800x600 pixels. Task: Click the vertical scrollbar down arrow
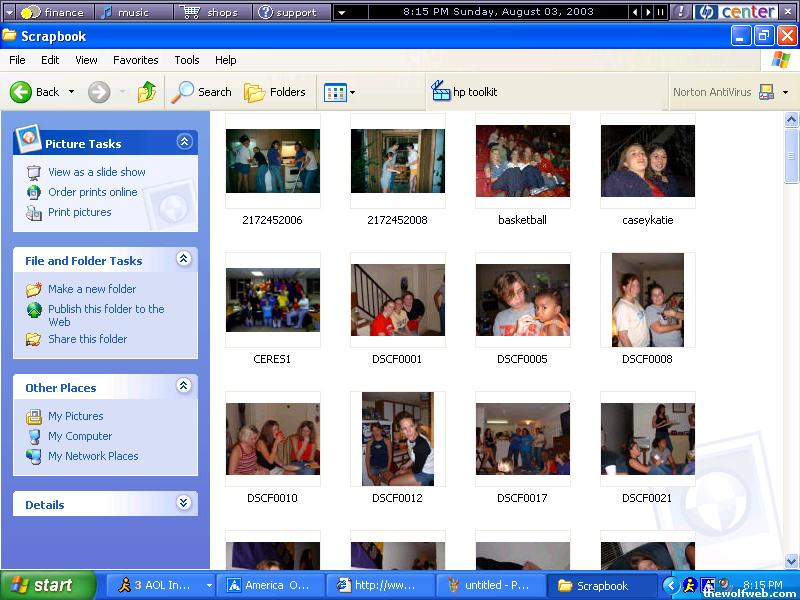click(791, 562)
